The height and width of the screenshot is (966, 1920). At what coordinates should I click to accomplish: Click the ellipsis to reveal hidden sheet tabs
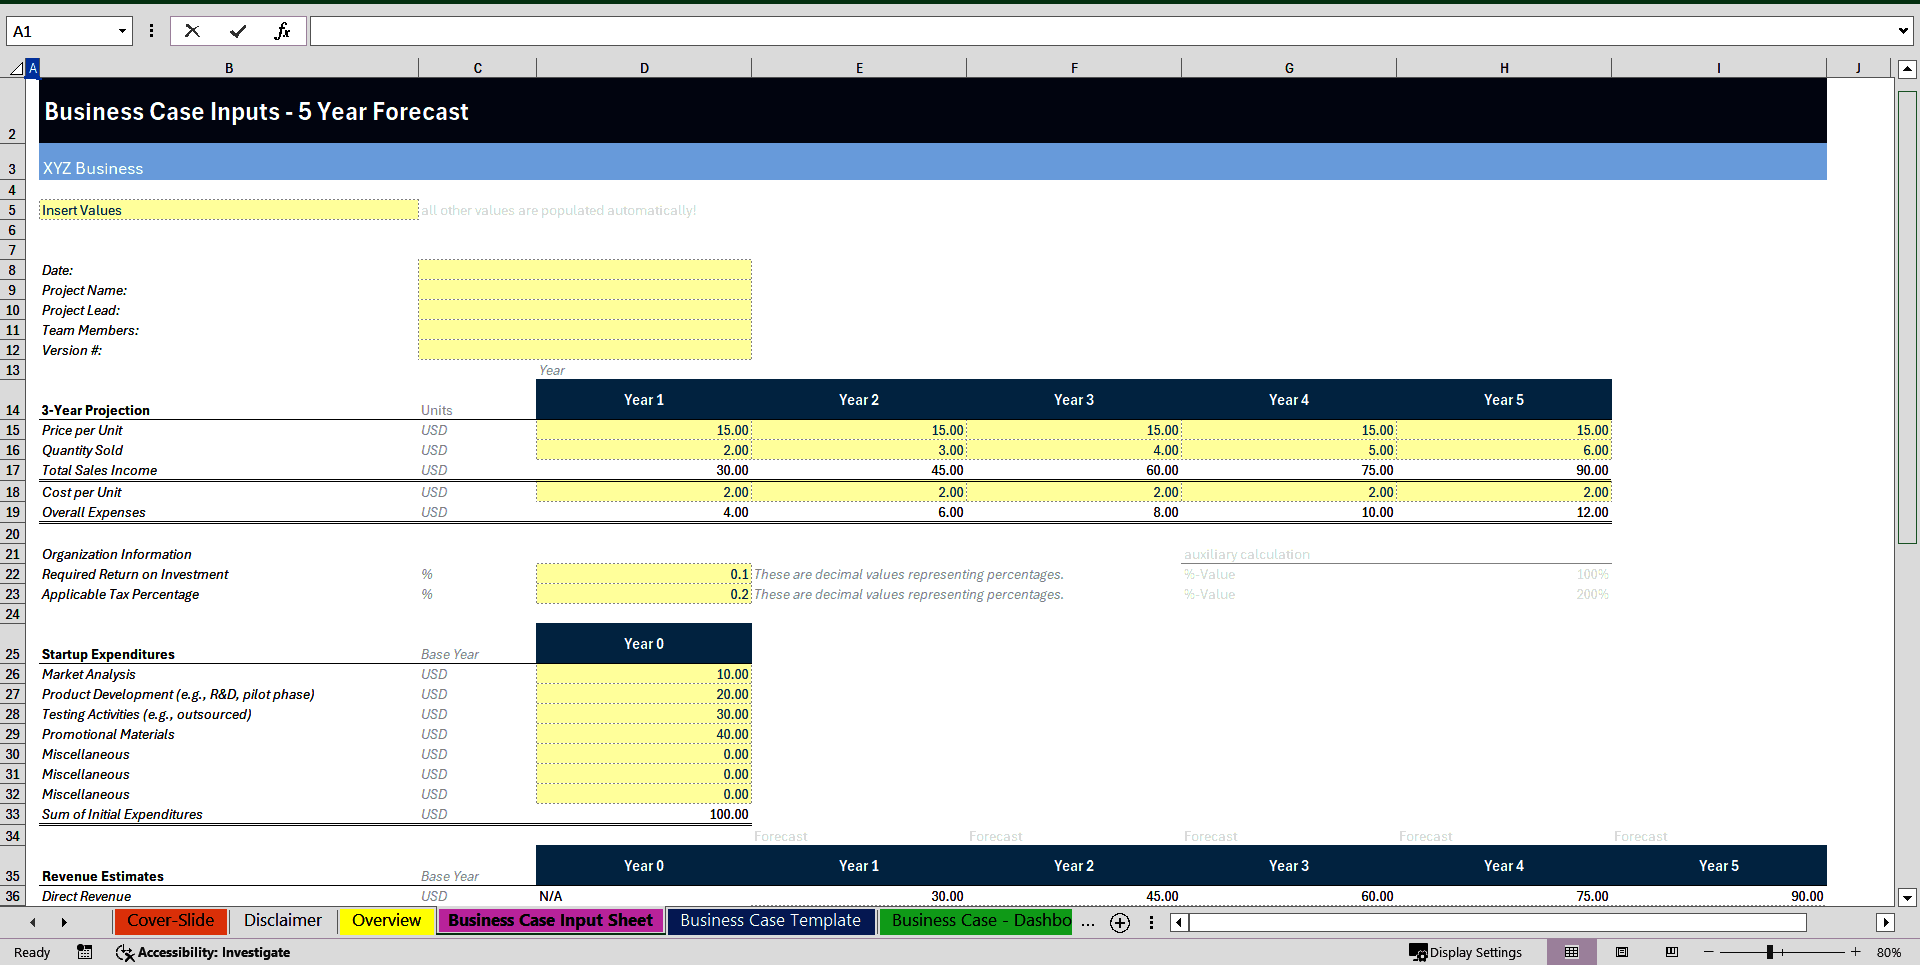click(1087, 923)
